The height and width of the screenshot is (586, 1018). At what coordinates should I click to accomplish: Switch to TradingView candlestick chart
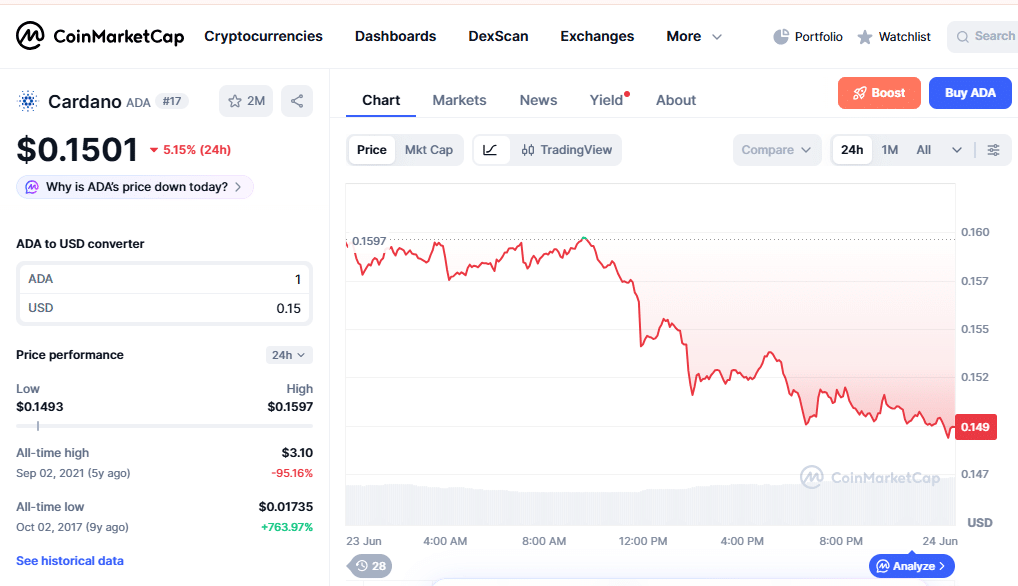click(567, 150)
